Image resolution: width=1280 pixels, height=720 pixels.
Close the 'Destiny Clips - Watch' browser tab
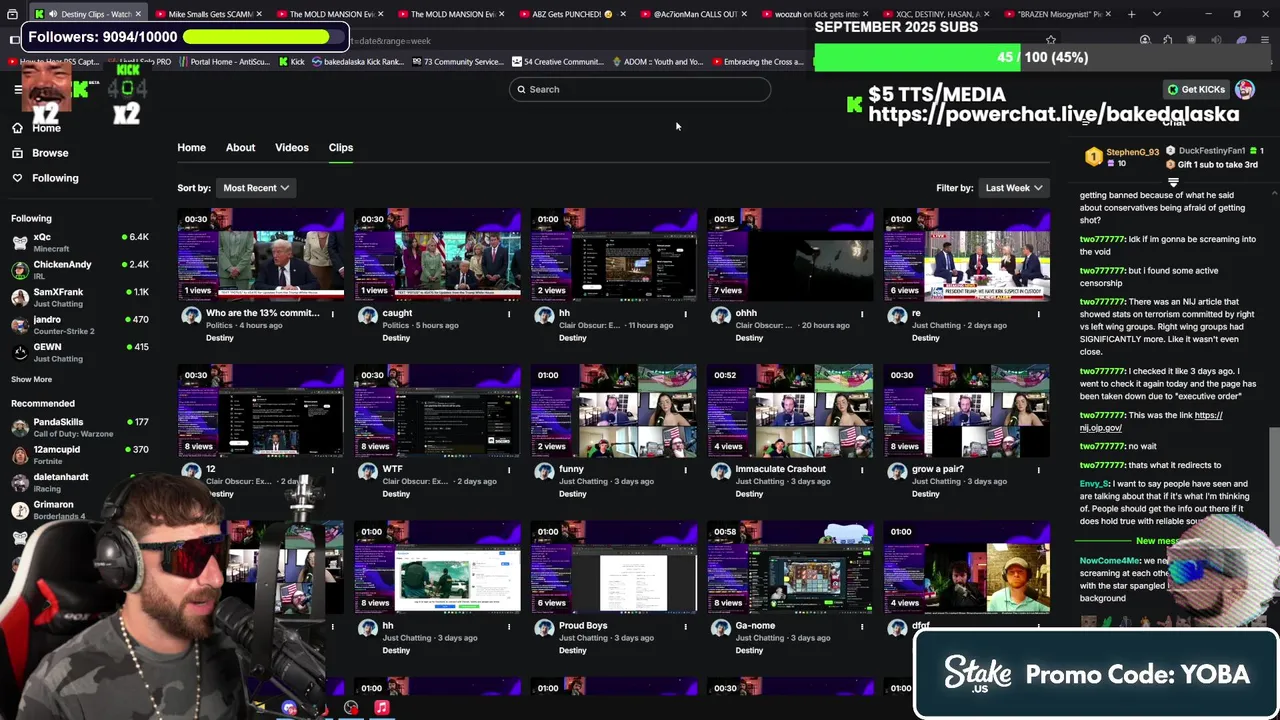139,14
